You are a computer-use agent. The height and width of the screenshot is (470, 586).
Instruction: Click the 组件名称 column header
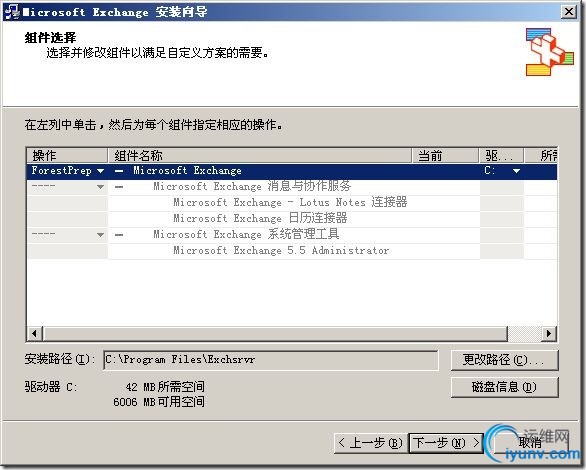260,155
